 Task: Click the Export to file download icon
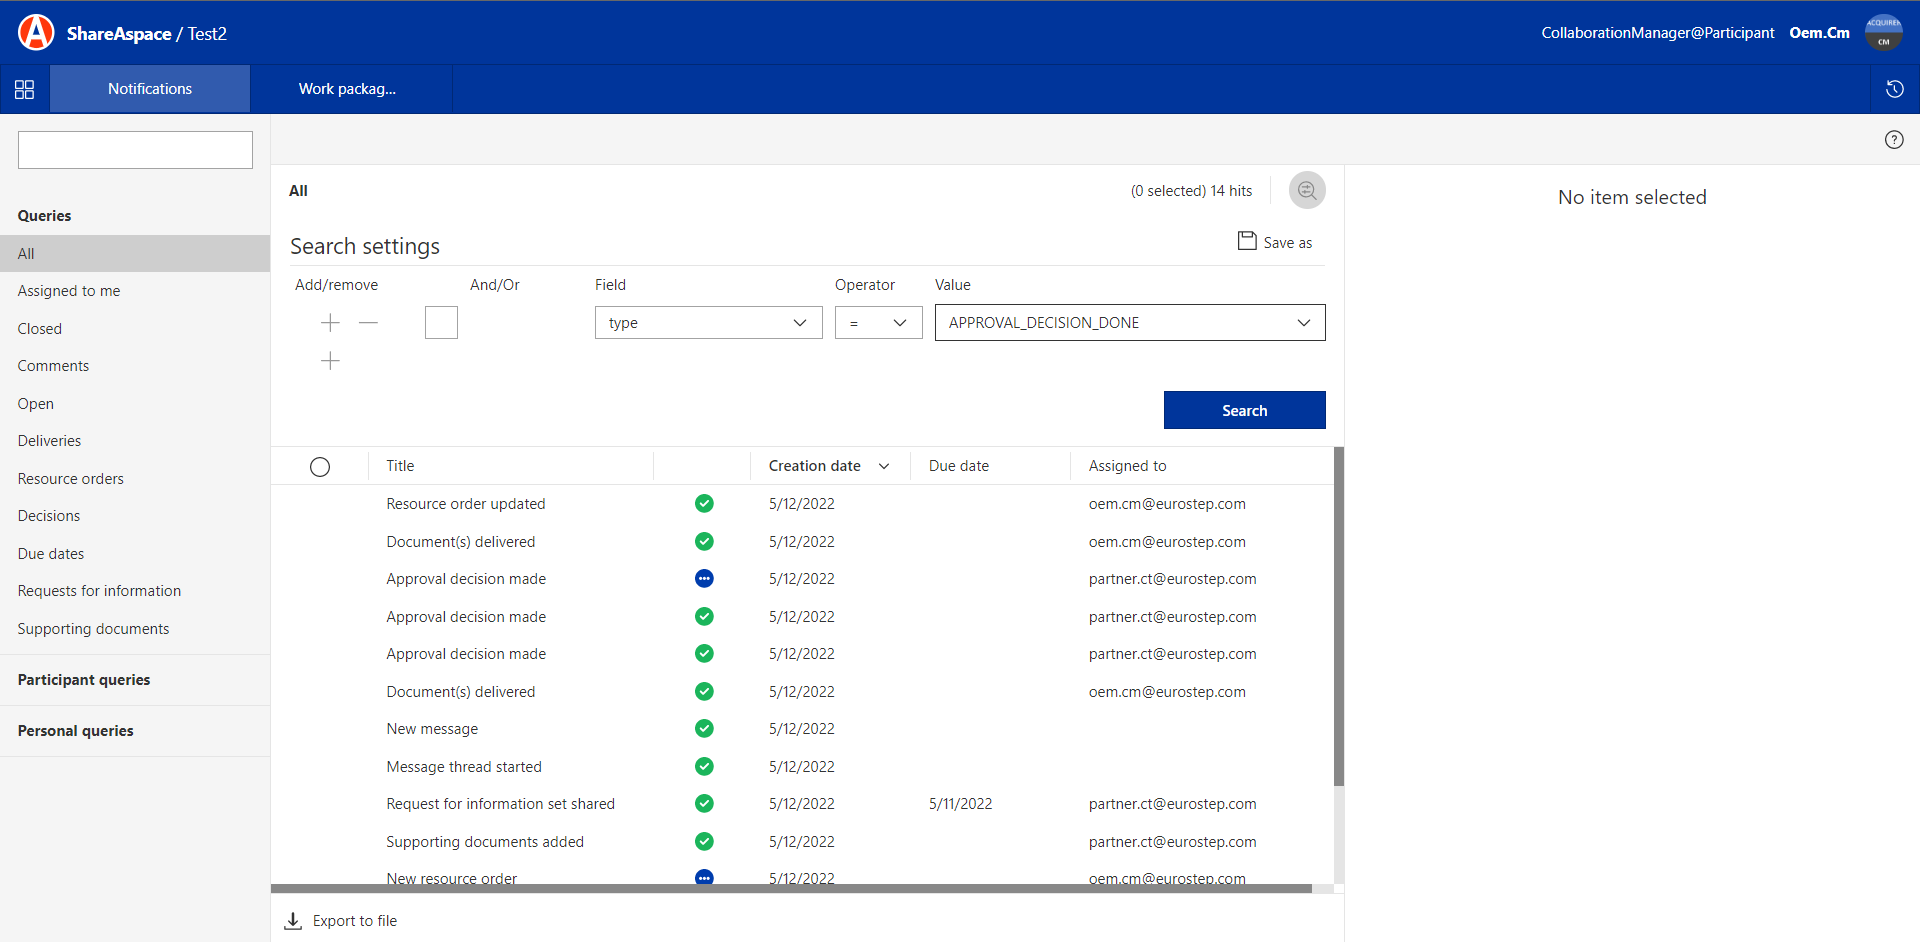coord(293,921)
